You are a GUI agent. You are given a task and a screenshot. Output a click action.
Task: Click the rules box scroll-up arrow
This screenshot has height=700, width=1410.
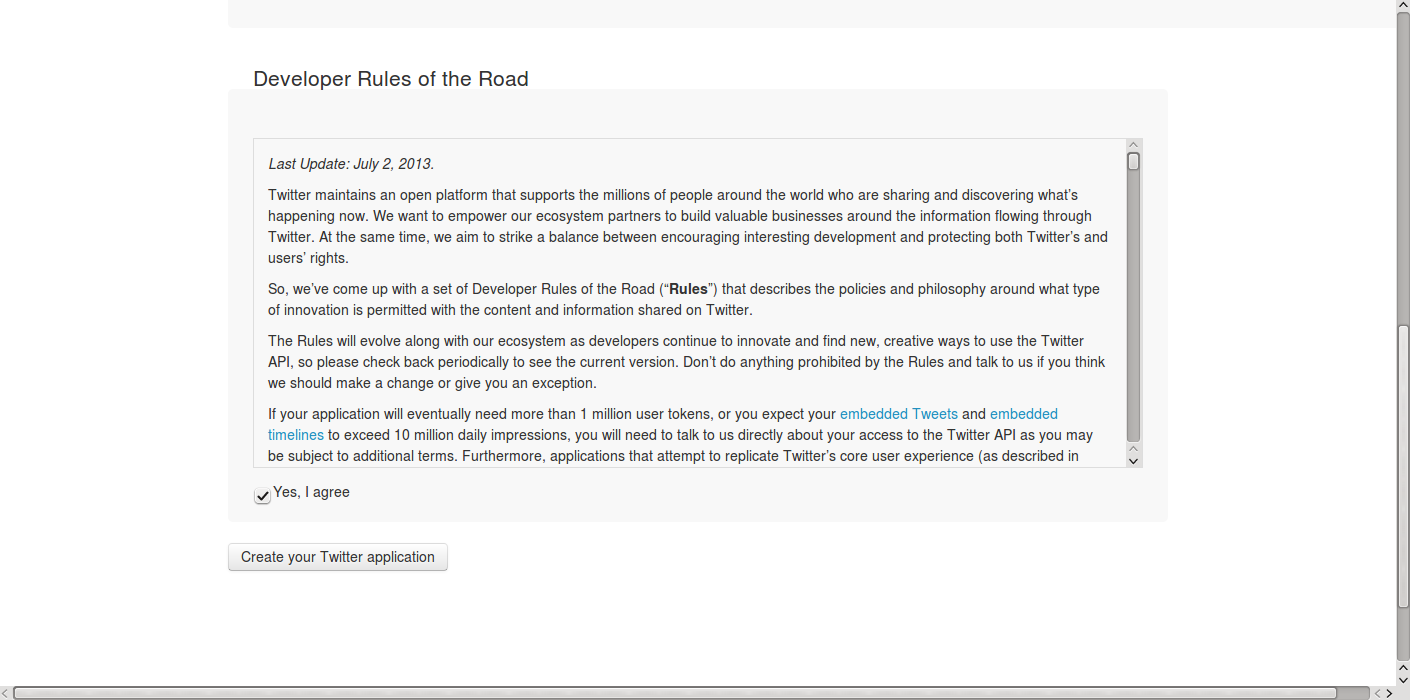[1133, 146]
